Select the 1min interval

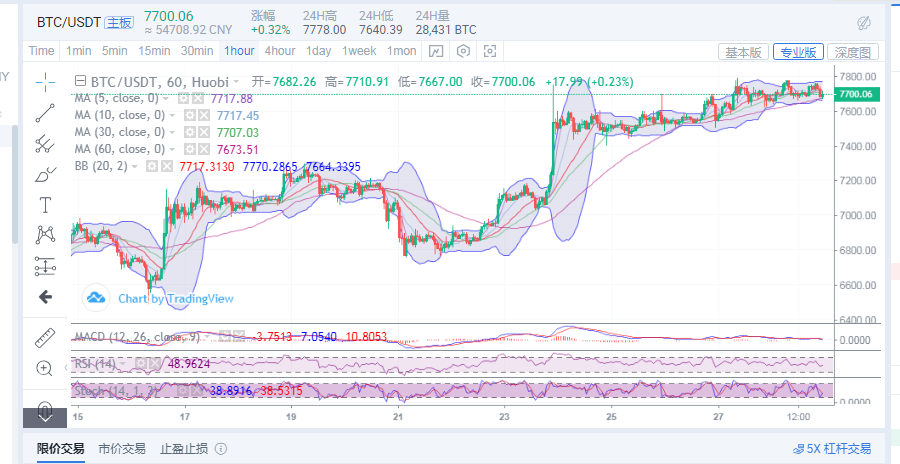pos(78,51)
